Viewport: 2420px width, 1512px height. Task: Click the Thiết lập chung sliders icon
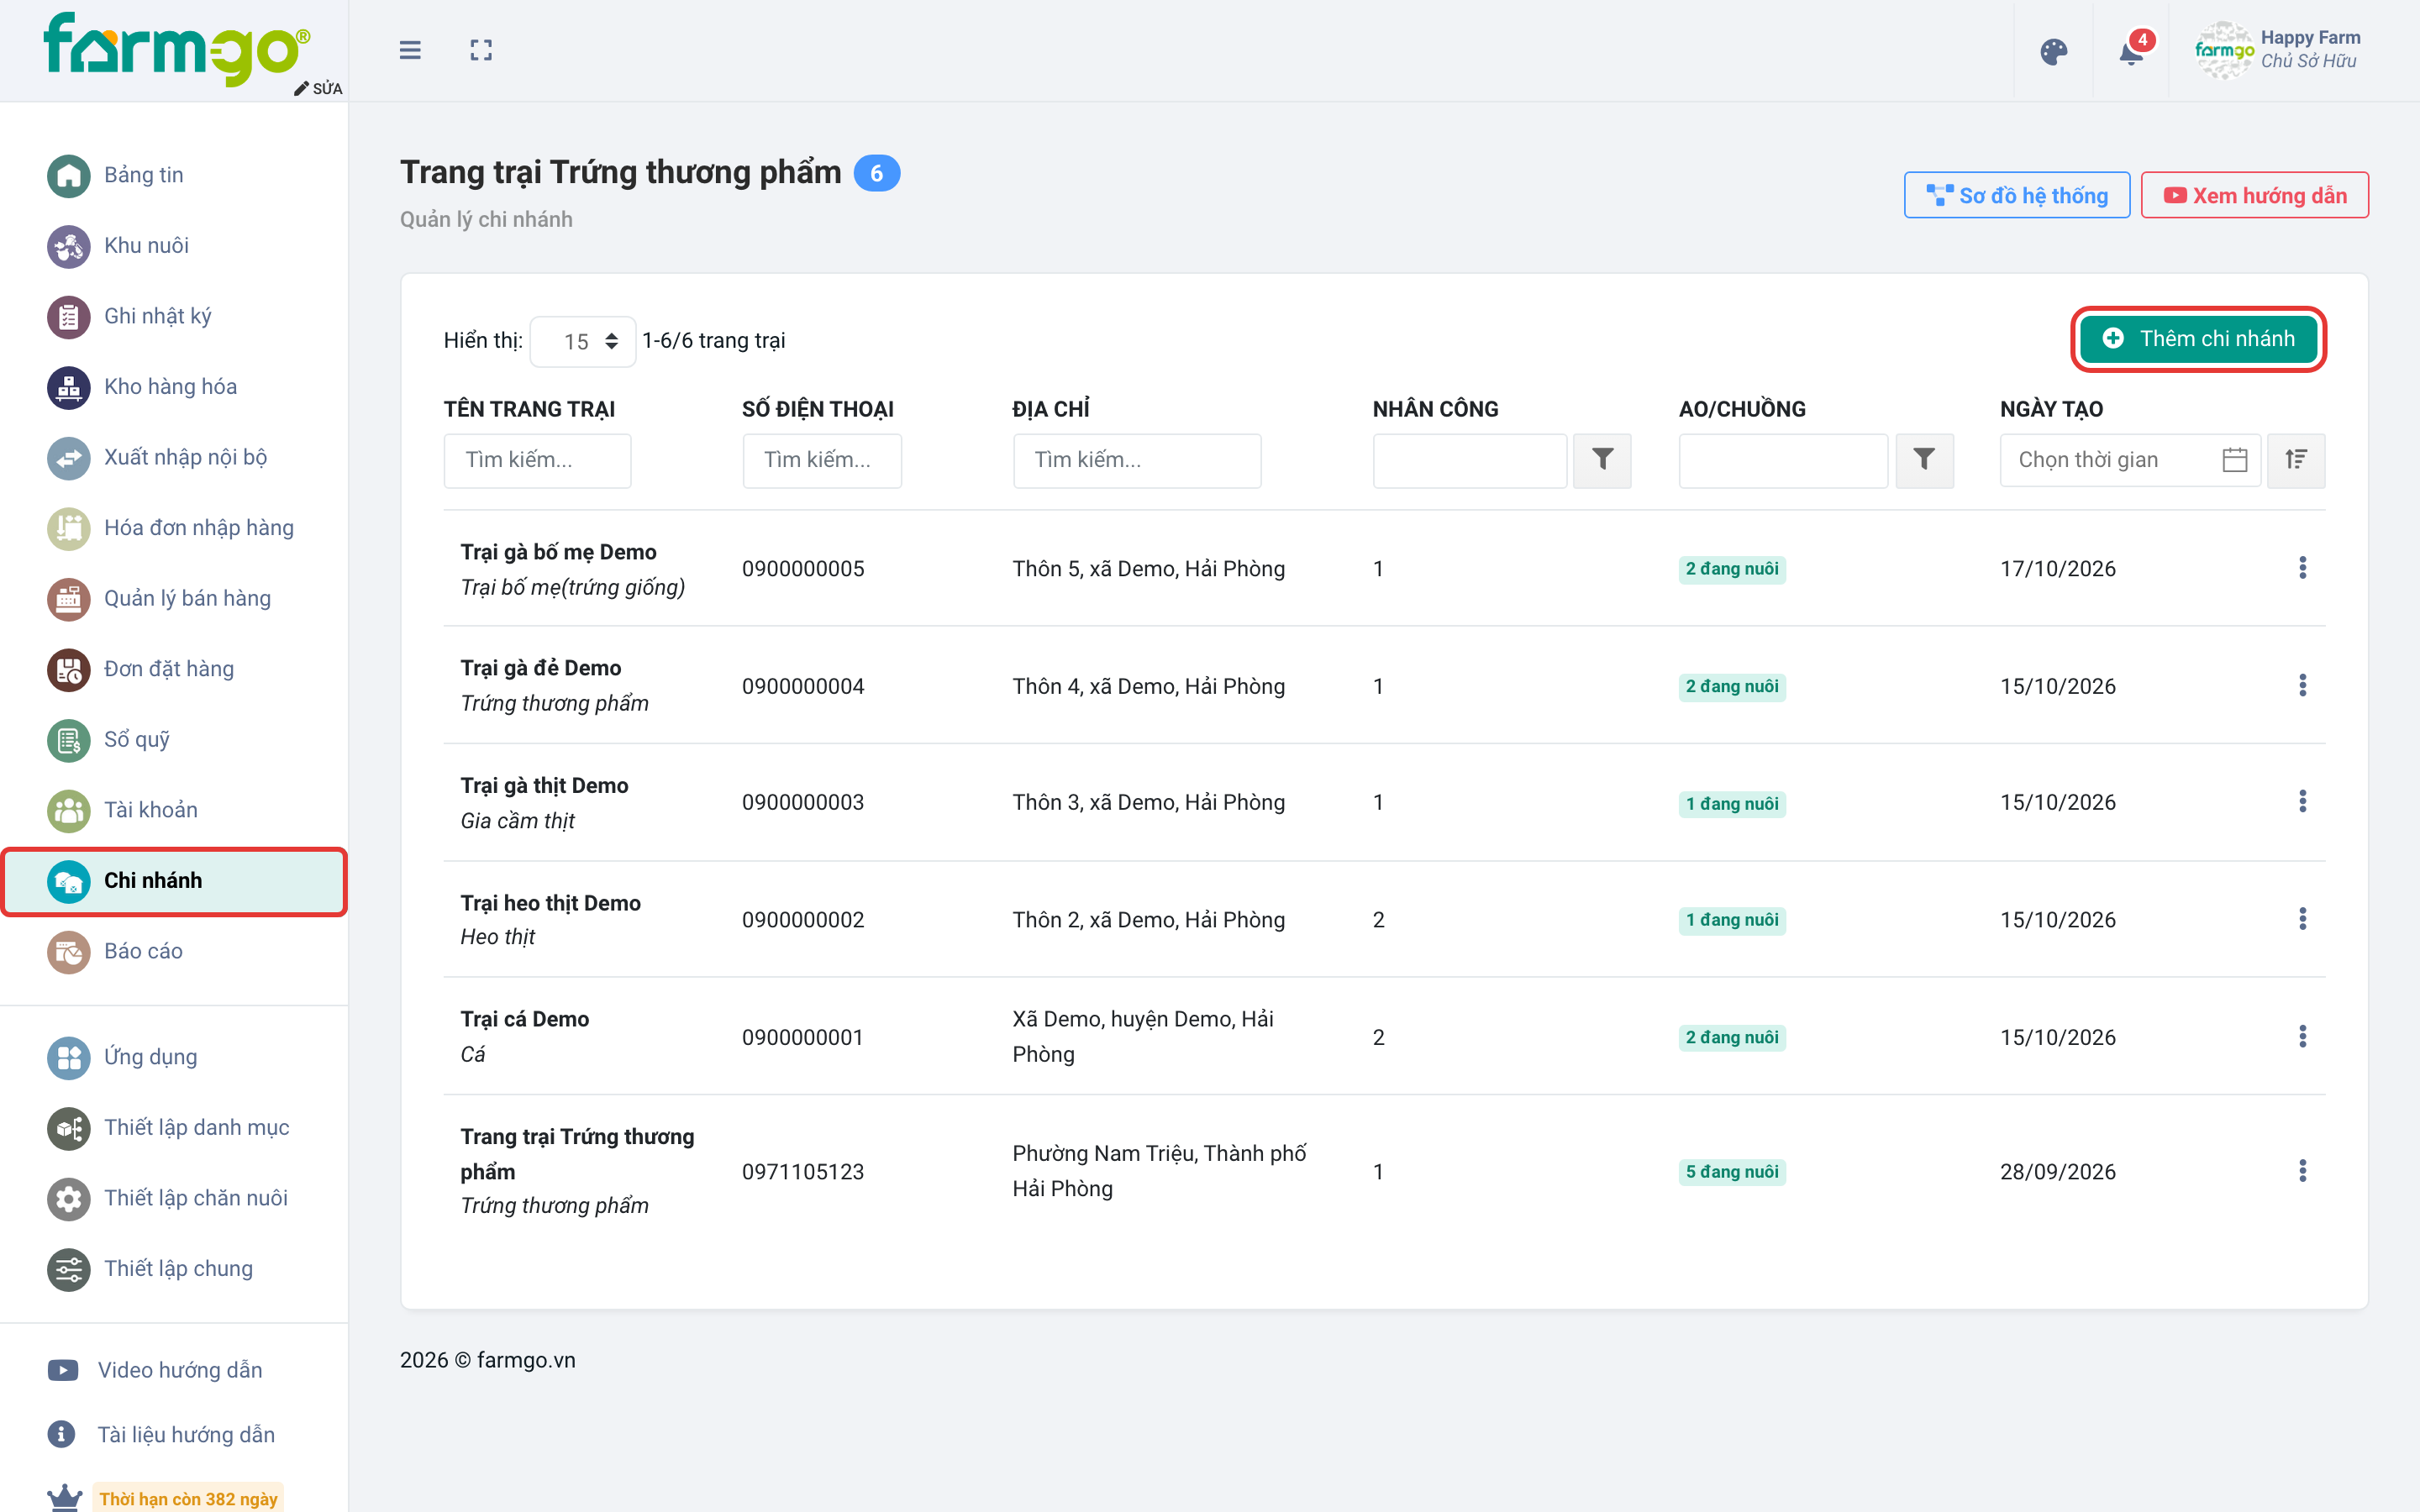tap(68, 1269)
